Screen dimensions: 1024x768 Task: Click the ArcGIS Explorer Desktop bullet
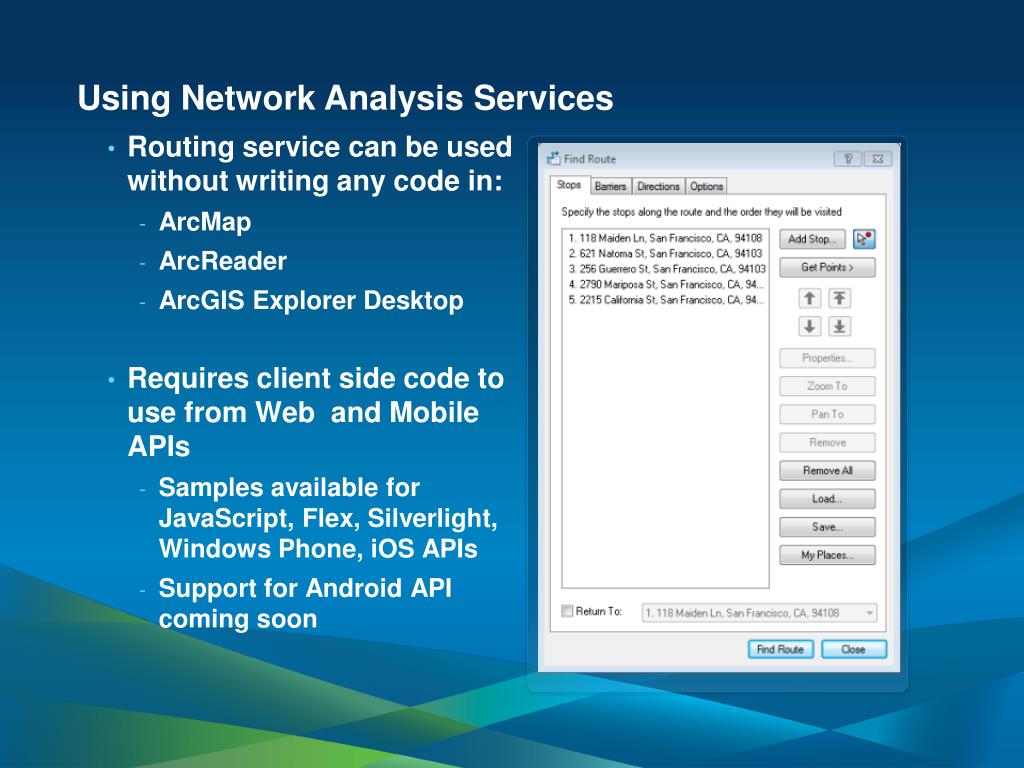[311, 300]
